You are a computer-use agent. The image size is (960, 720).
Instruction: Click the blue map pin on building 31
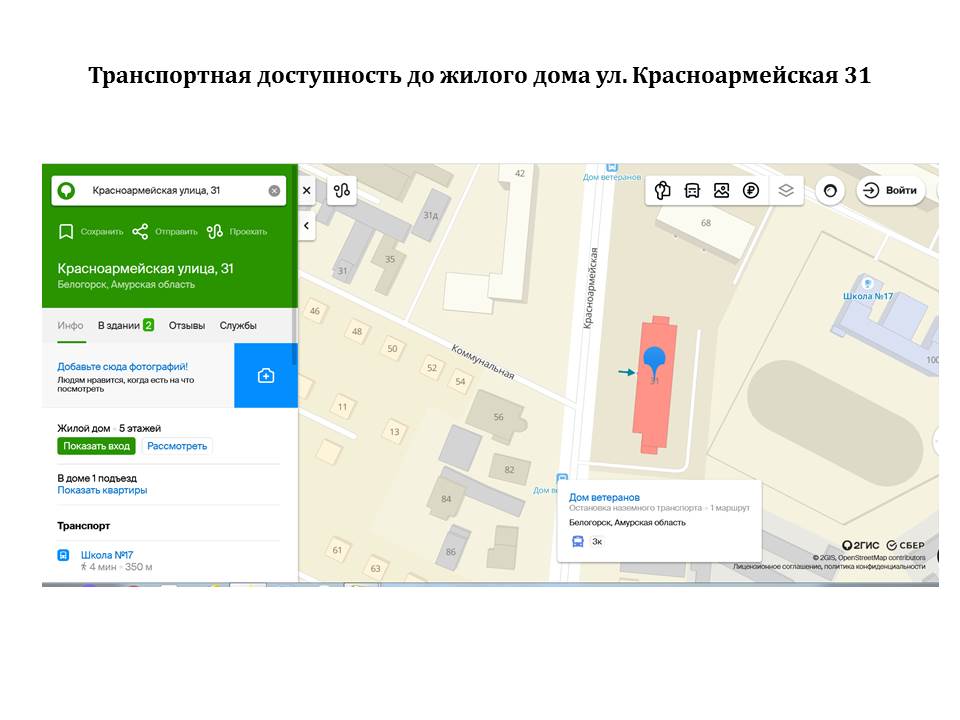pyautogui.click(x=653, y=360)
